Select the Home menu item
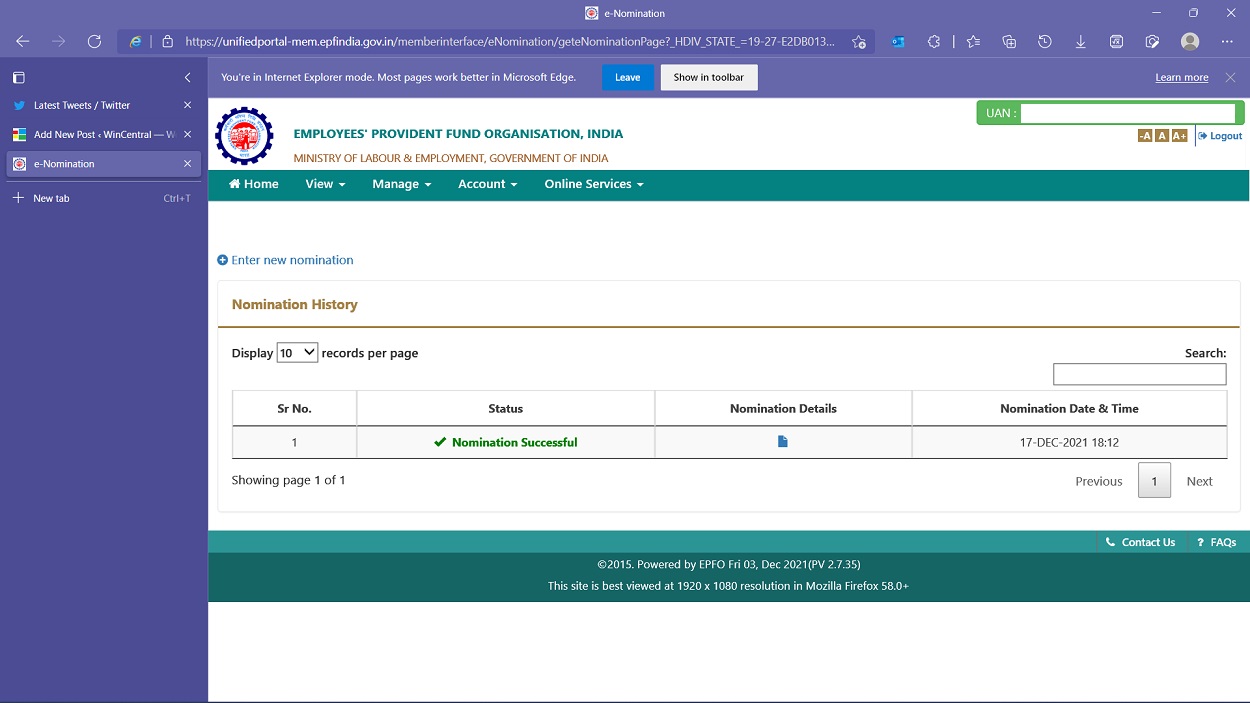The image size is (1250, 703). [252, 184]
